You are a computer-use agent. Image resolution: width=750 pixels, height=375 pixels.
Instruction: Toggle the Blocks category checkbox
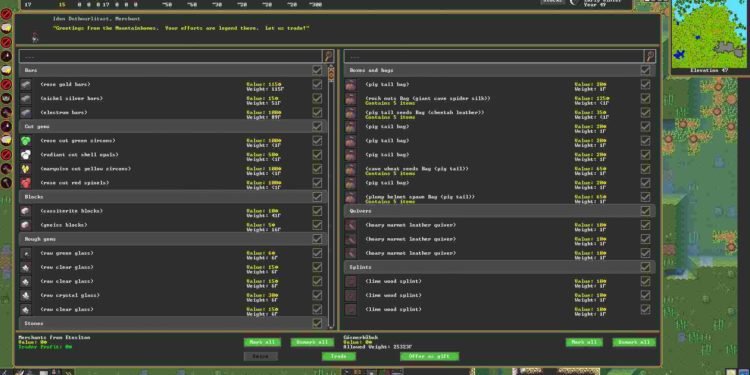(317, 197)
